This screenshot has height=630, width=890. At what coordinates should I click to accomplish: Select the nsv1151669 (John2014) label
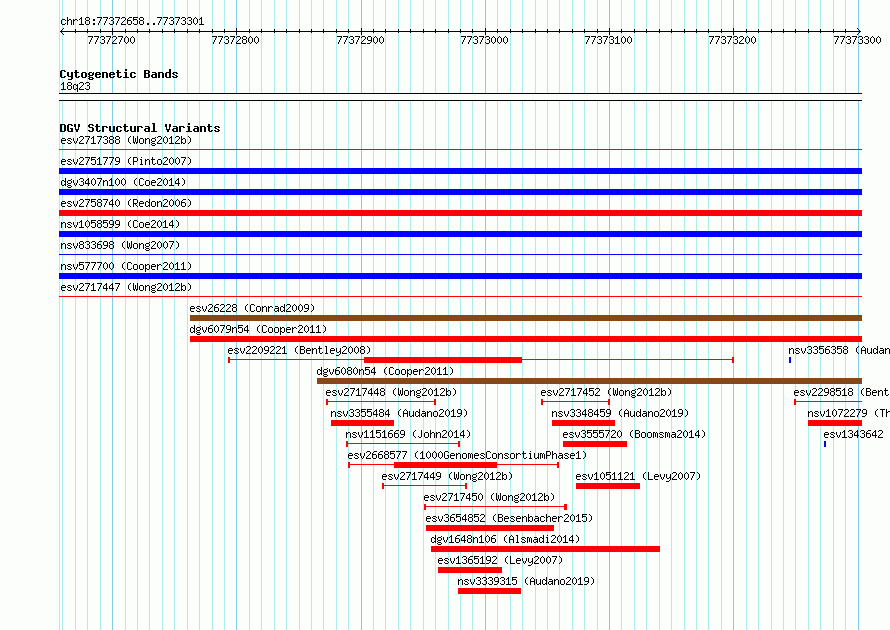[x=408, y=434]
